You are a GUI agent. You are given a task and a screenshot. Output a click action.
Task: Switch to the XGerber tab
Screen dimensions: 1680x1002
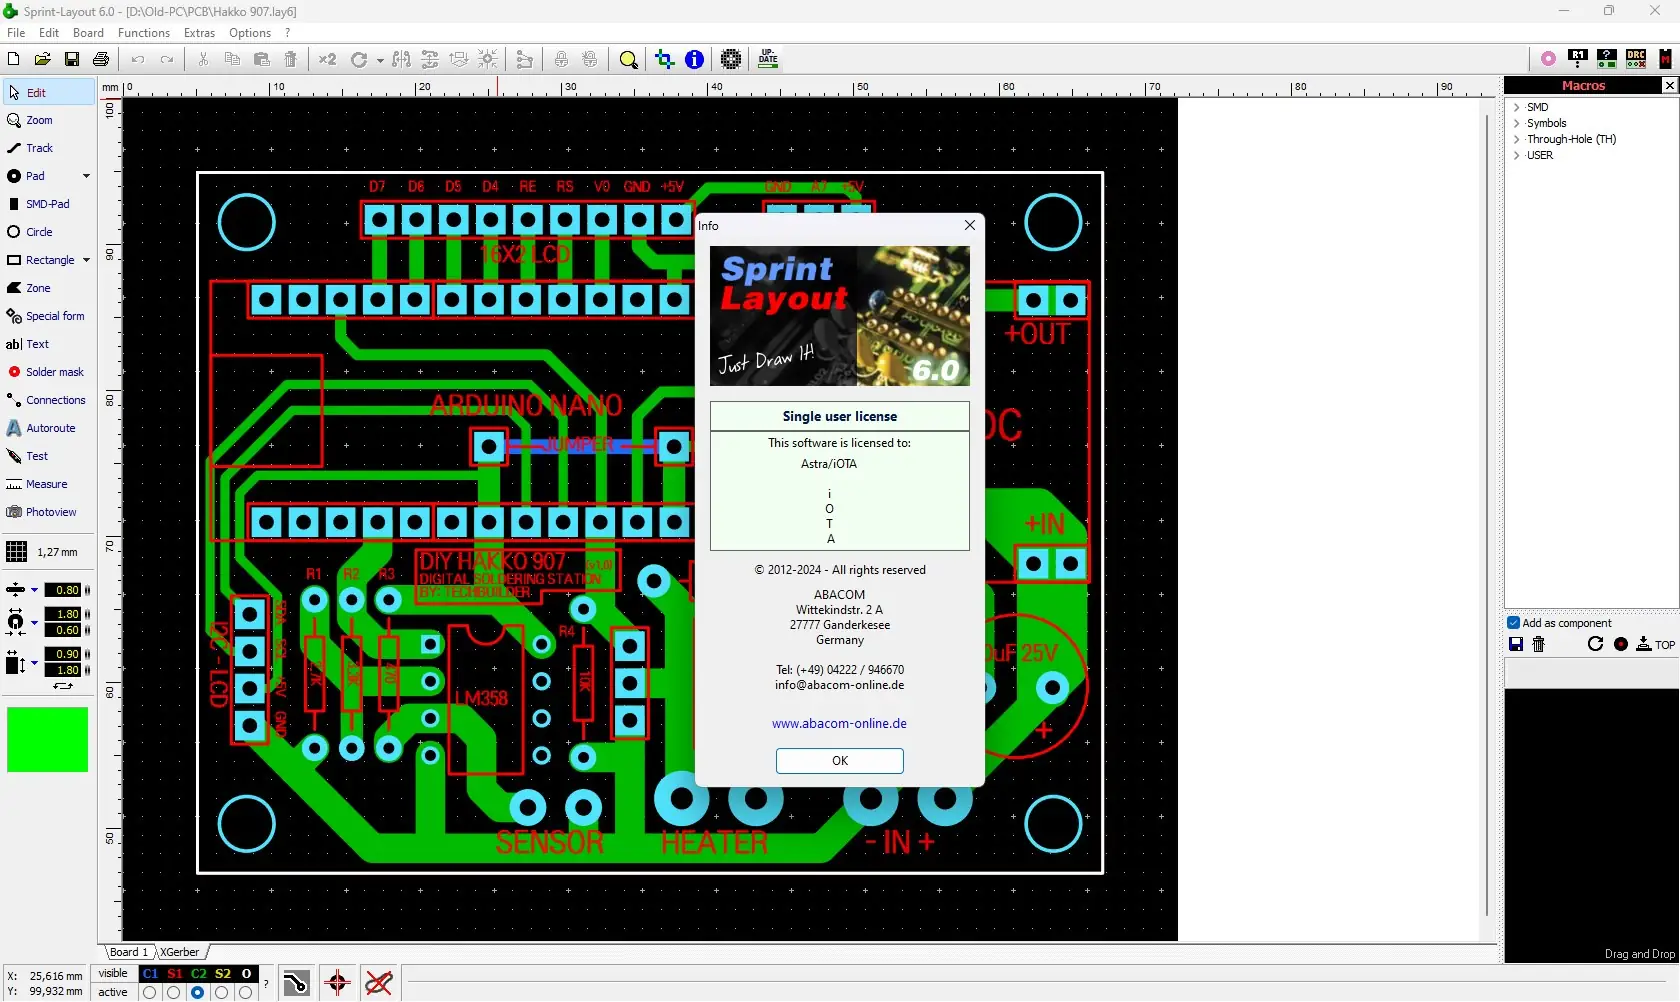click(180, 953)
